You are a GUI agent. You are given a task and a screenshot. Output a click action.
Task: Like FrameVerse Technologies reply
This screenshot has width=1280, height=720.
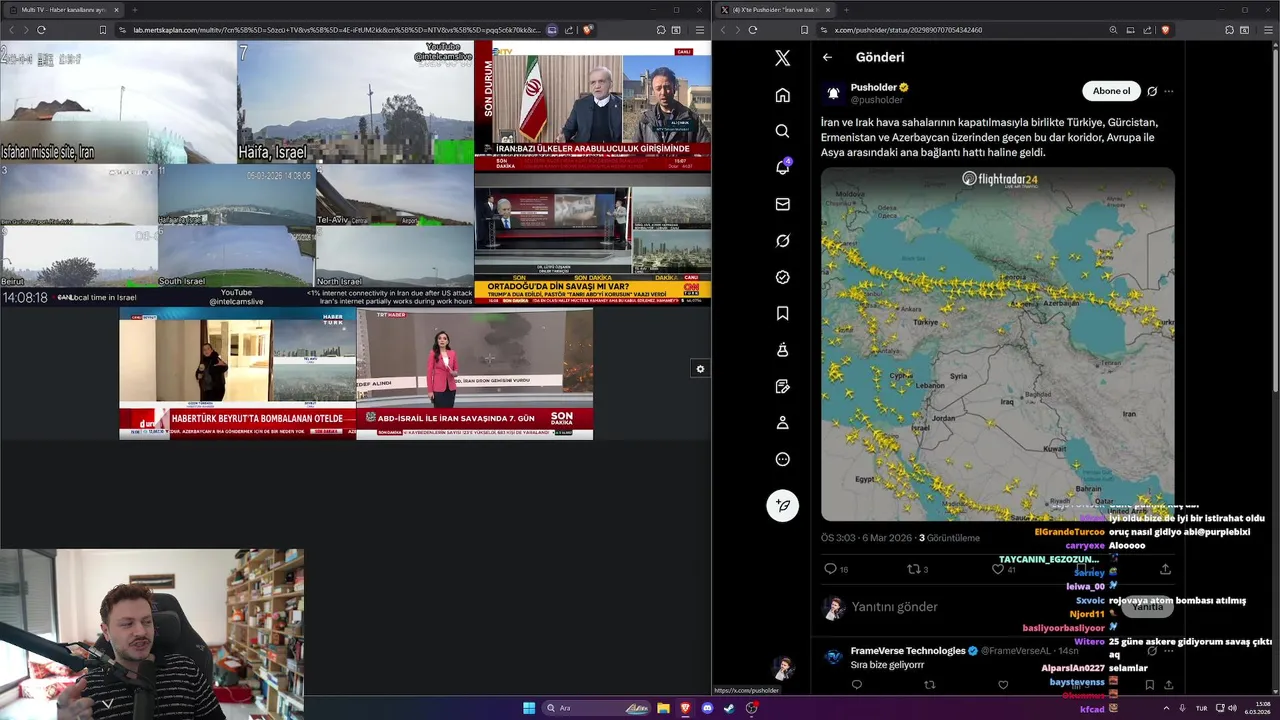(1003, 685)
